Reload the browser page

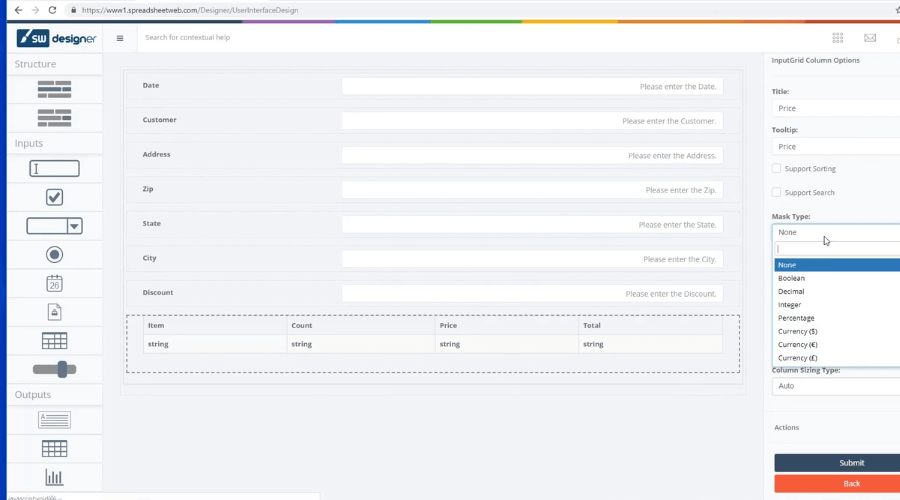click(x=52, y=10)
